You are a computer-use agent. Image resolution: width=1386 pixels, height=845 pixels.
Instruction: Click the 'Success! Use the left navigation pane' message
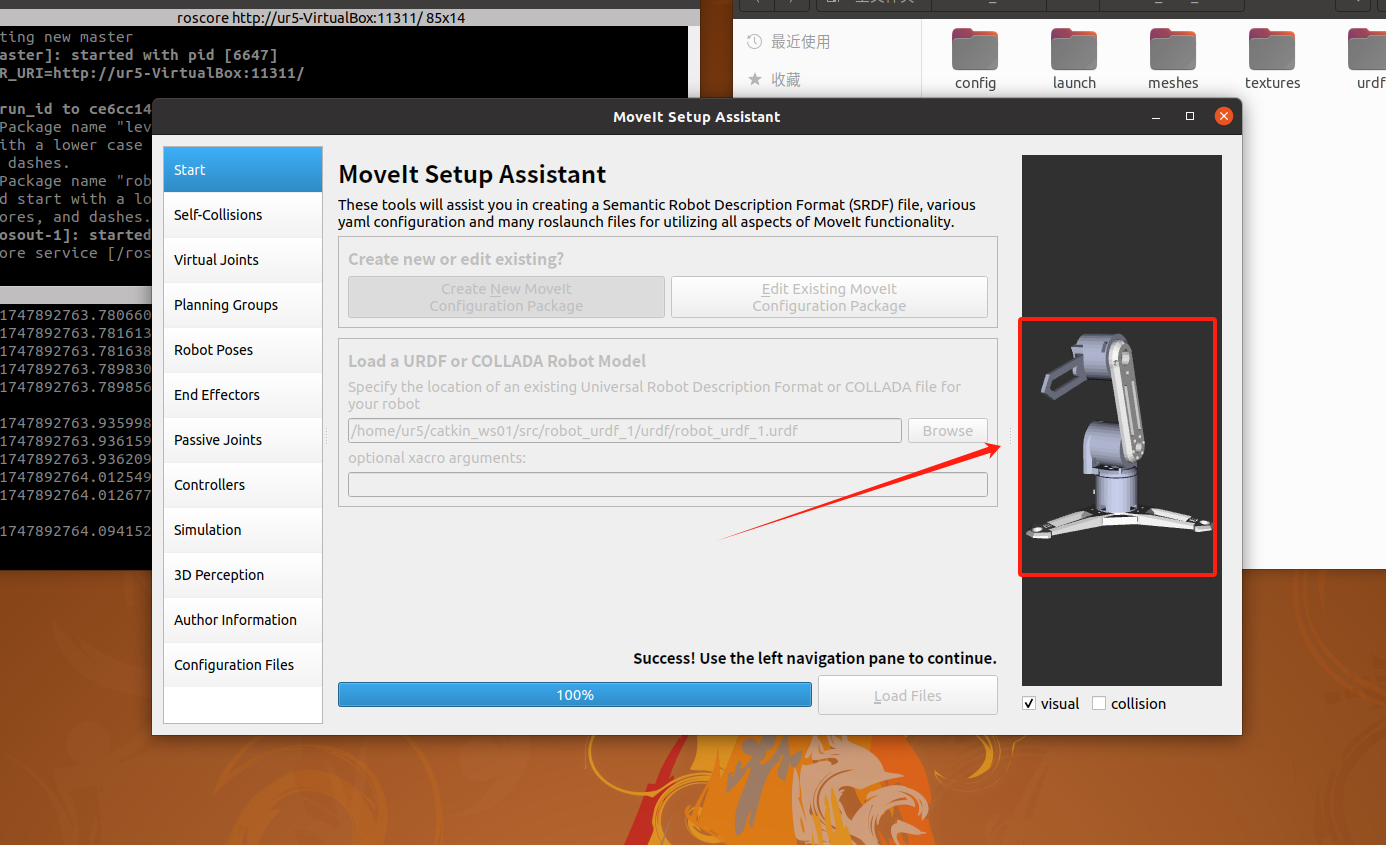815,659
